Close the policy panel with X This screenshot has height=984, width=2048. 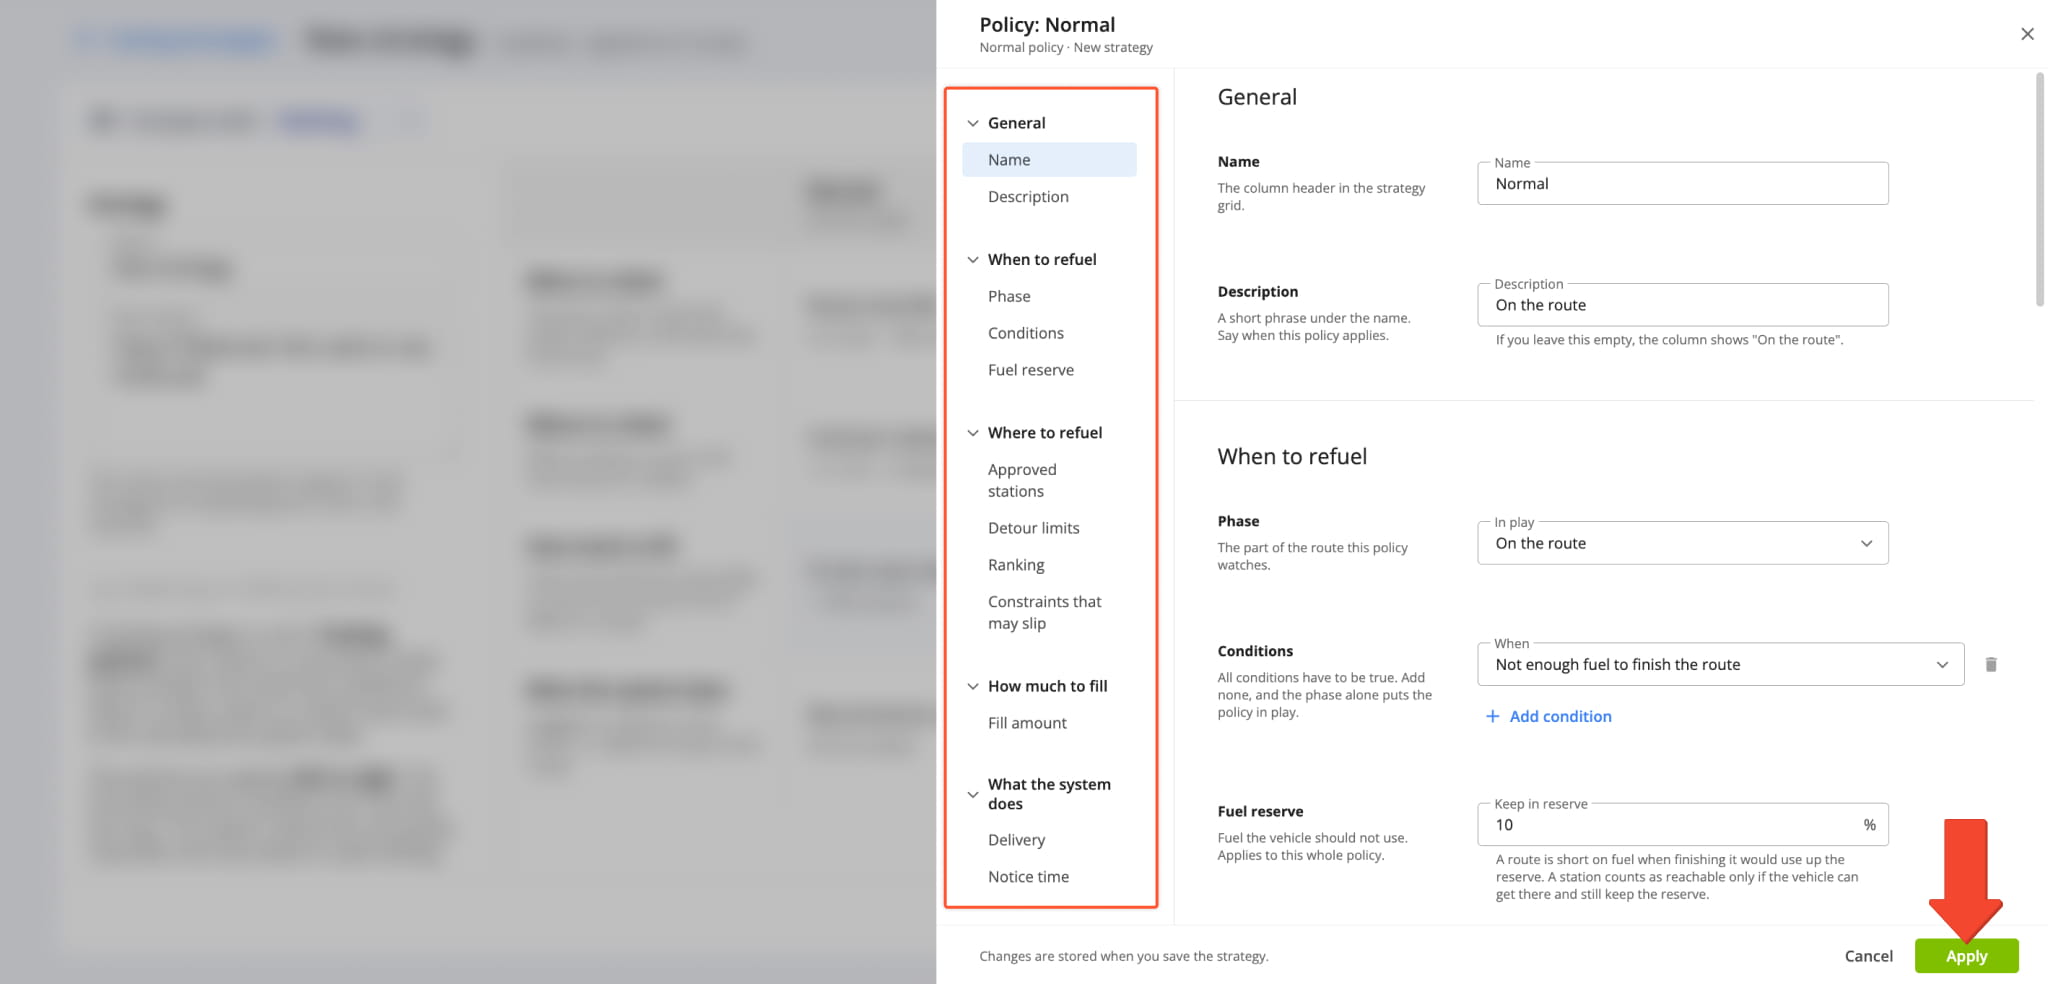(x=2027, y=34)
